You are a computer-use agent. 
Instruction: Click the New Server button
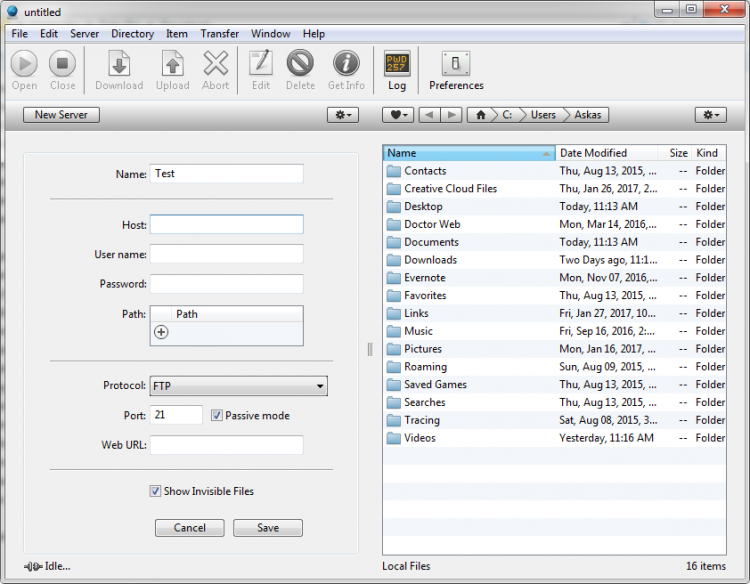61,115
